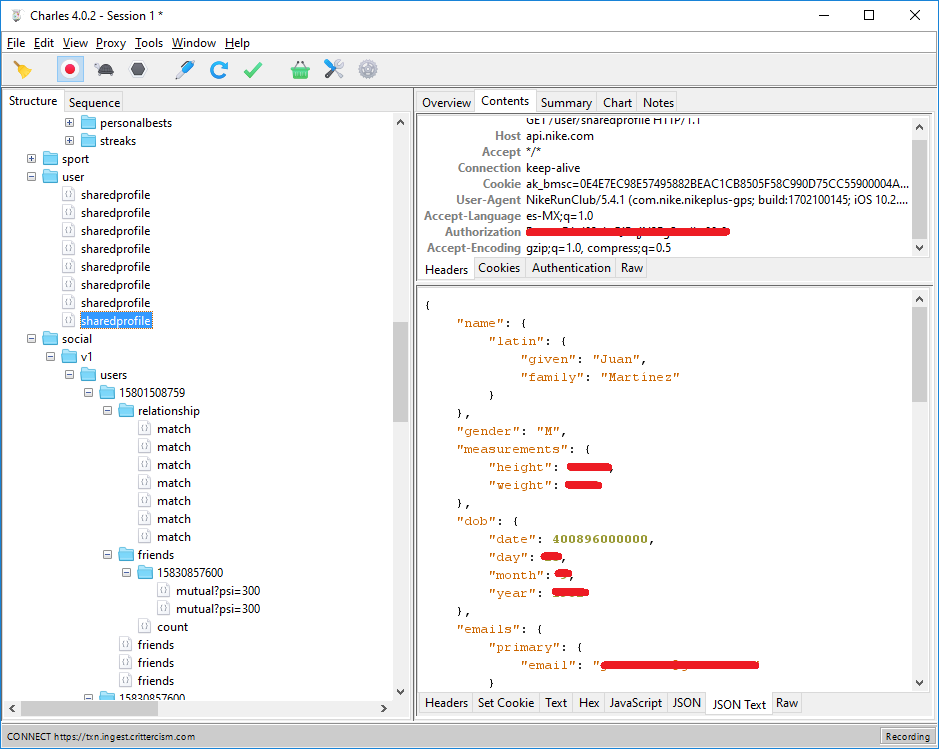The height and width of the screenshot is (749, 939).
Task: Click the Recording status button
Action: click(x=907, y=736)
